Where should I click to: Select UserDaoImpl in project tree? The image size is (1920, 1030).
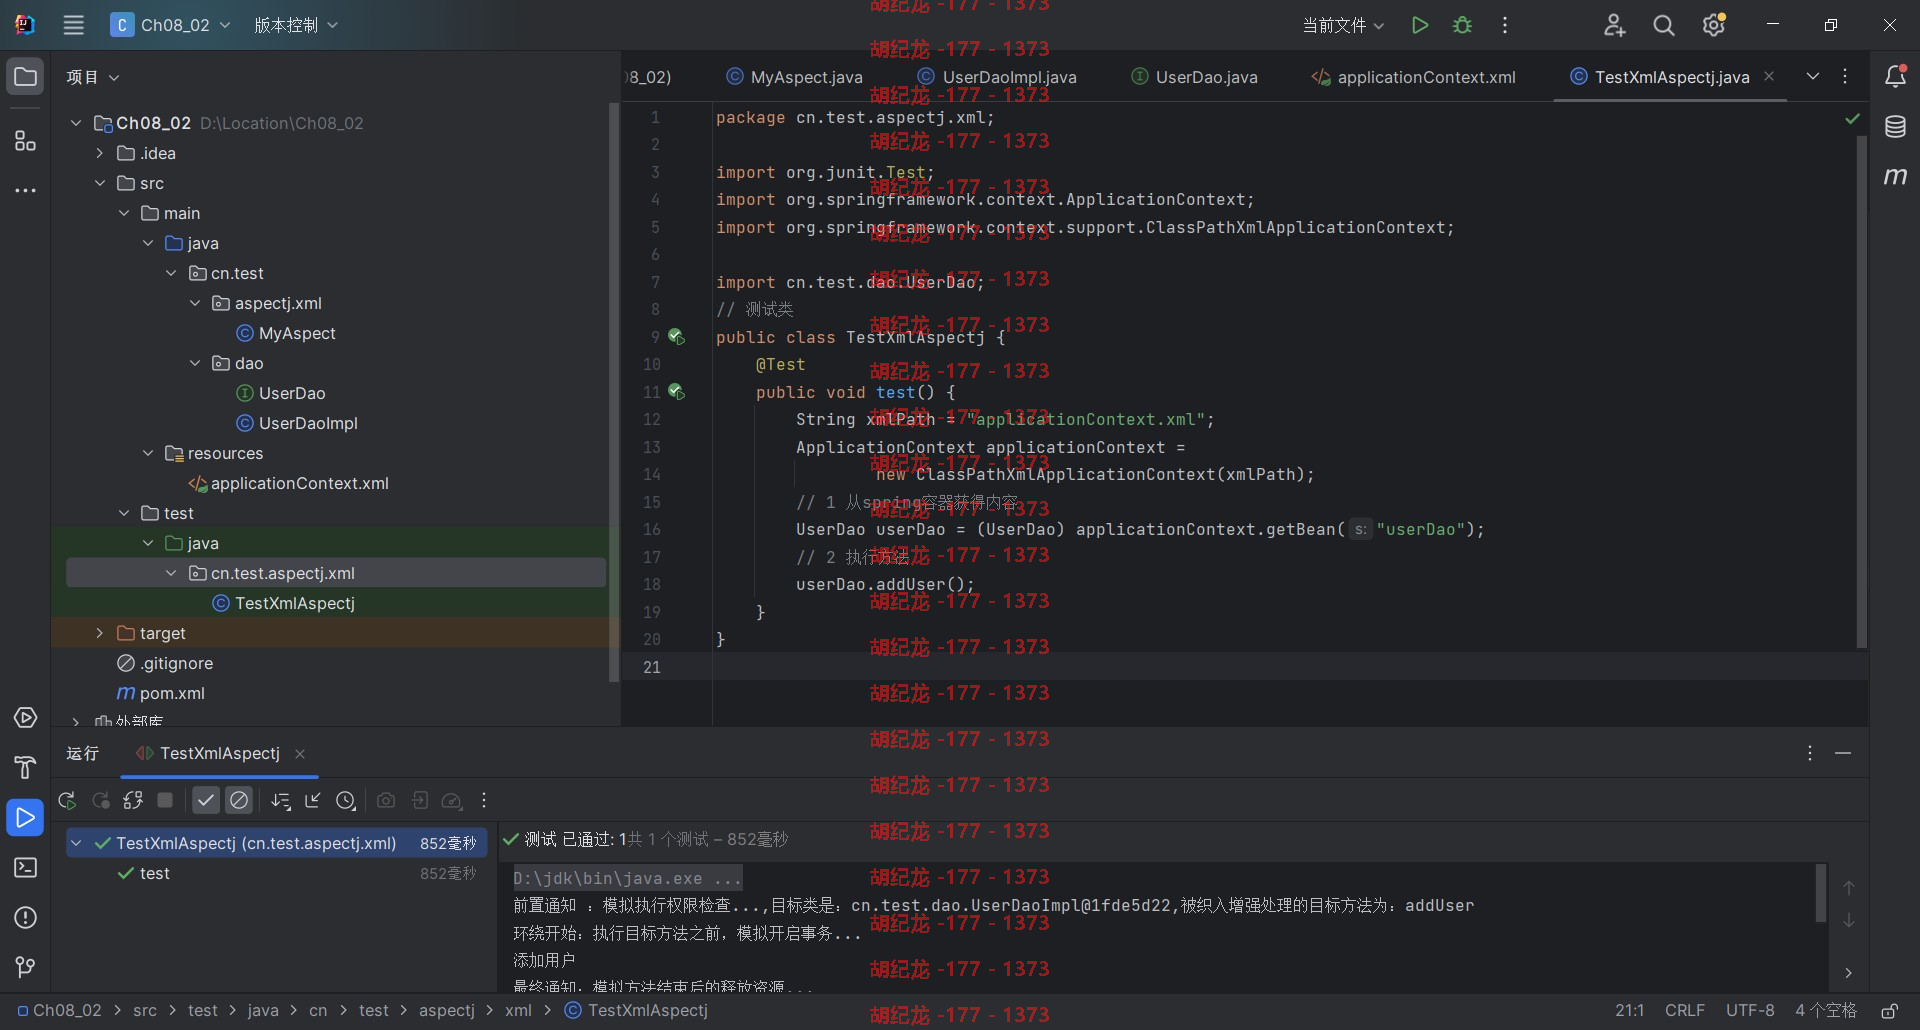coord(297,423)
